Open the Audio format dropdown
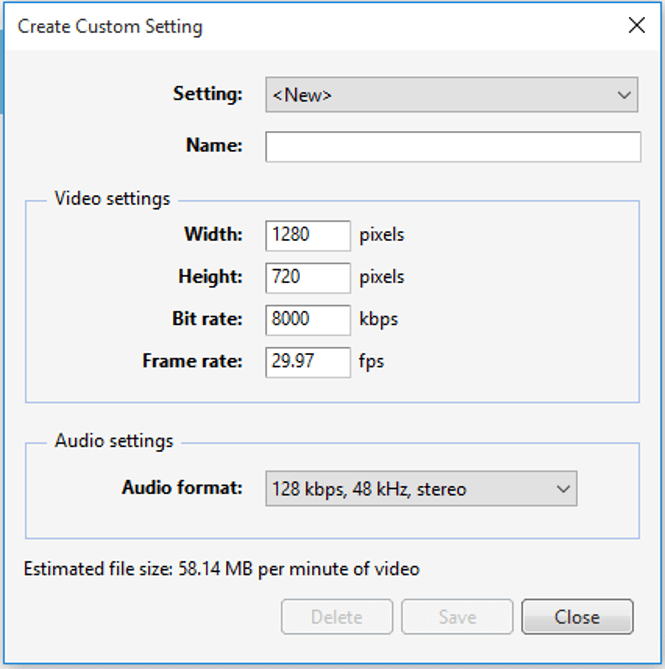 click(421, 489)
